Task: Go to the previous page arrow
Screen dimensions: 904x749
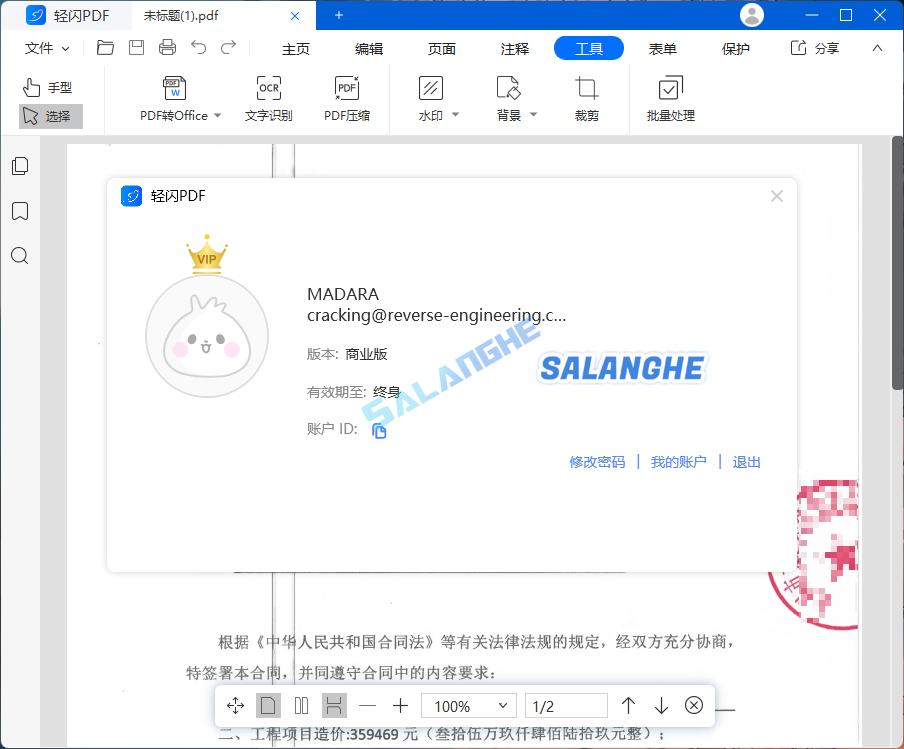Action: 628,706
